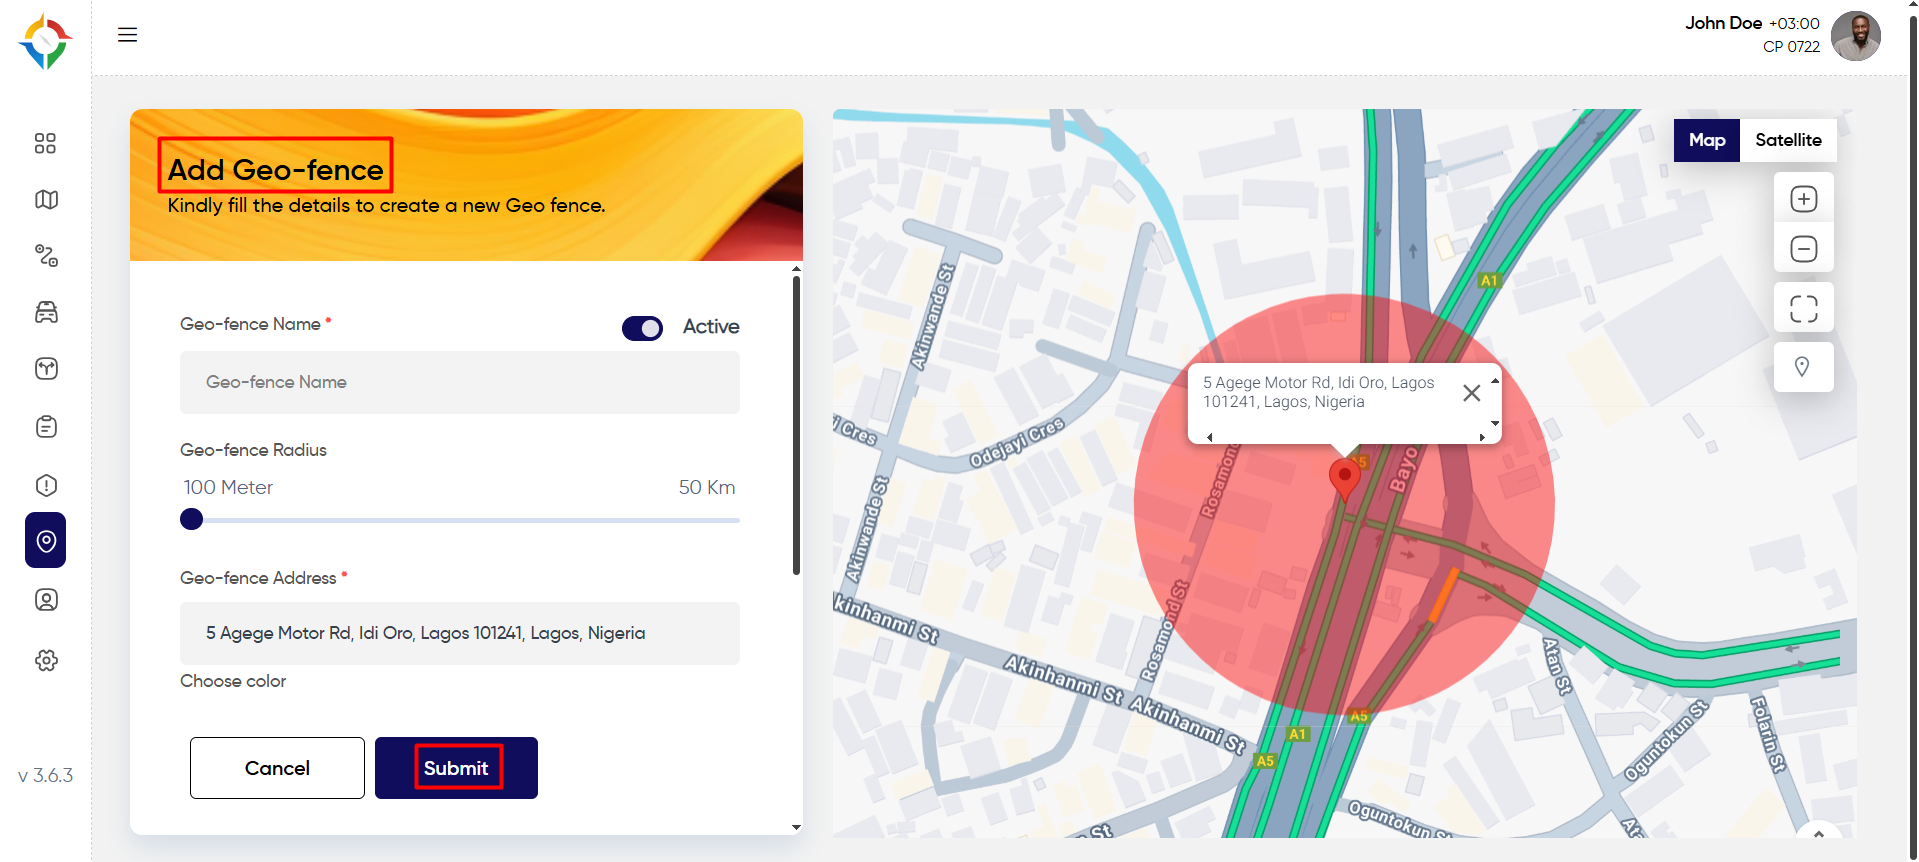
Task: Expand the map's bottom corner chevron
Action: (x=1819, y=833)
